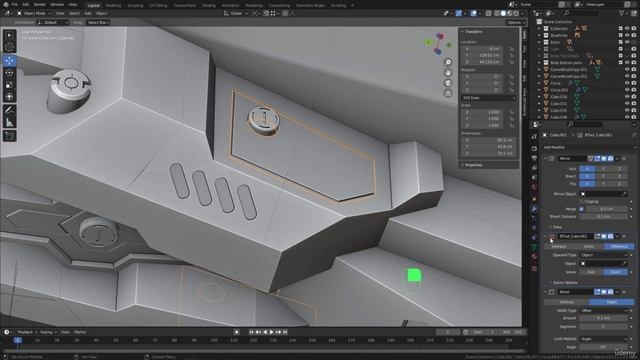Click the Blender logo menu icon

click(x=5, y=4)
